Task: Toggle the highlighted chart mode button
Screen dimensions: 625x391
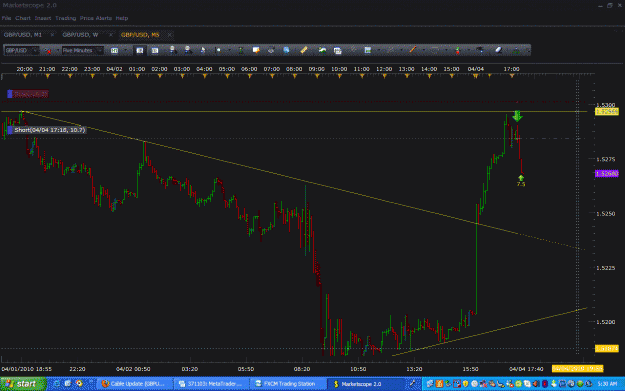Action: click(x=140, y=51)
